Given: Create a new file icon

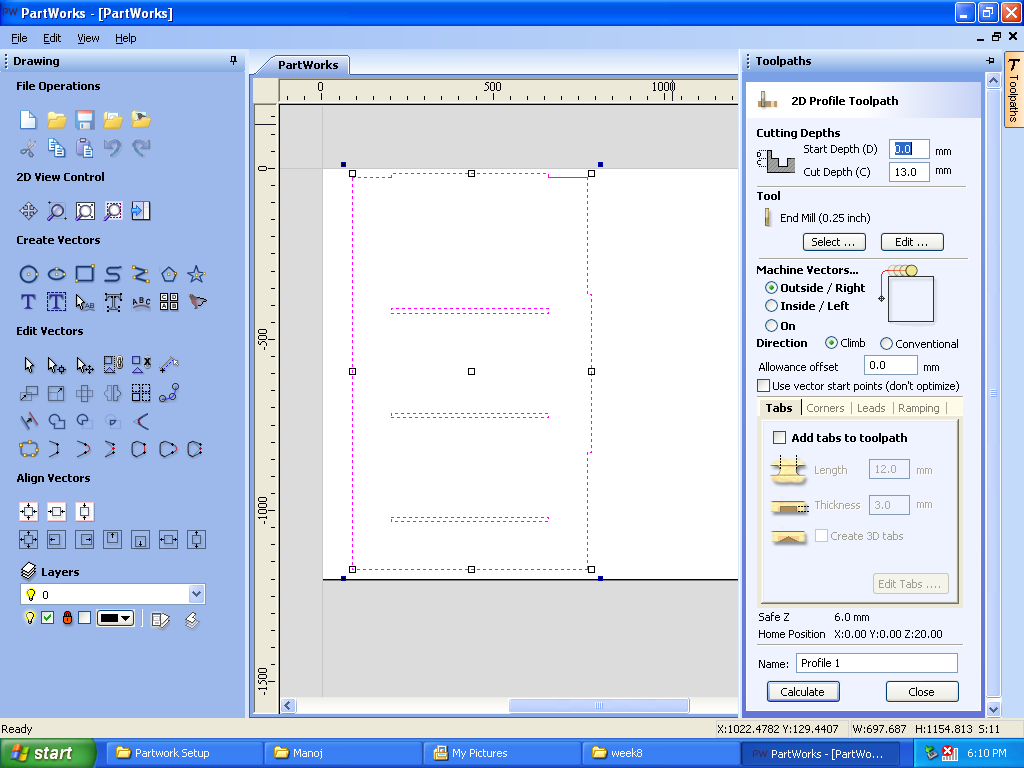Looking at the screenshot, I should click(28, 120).
